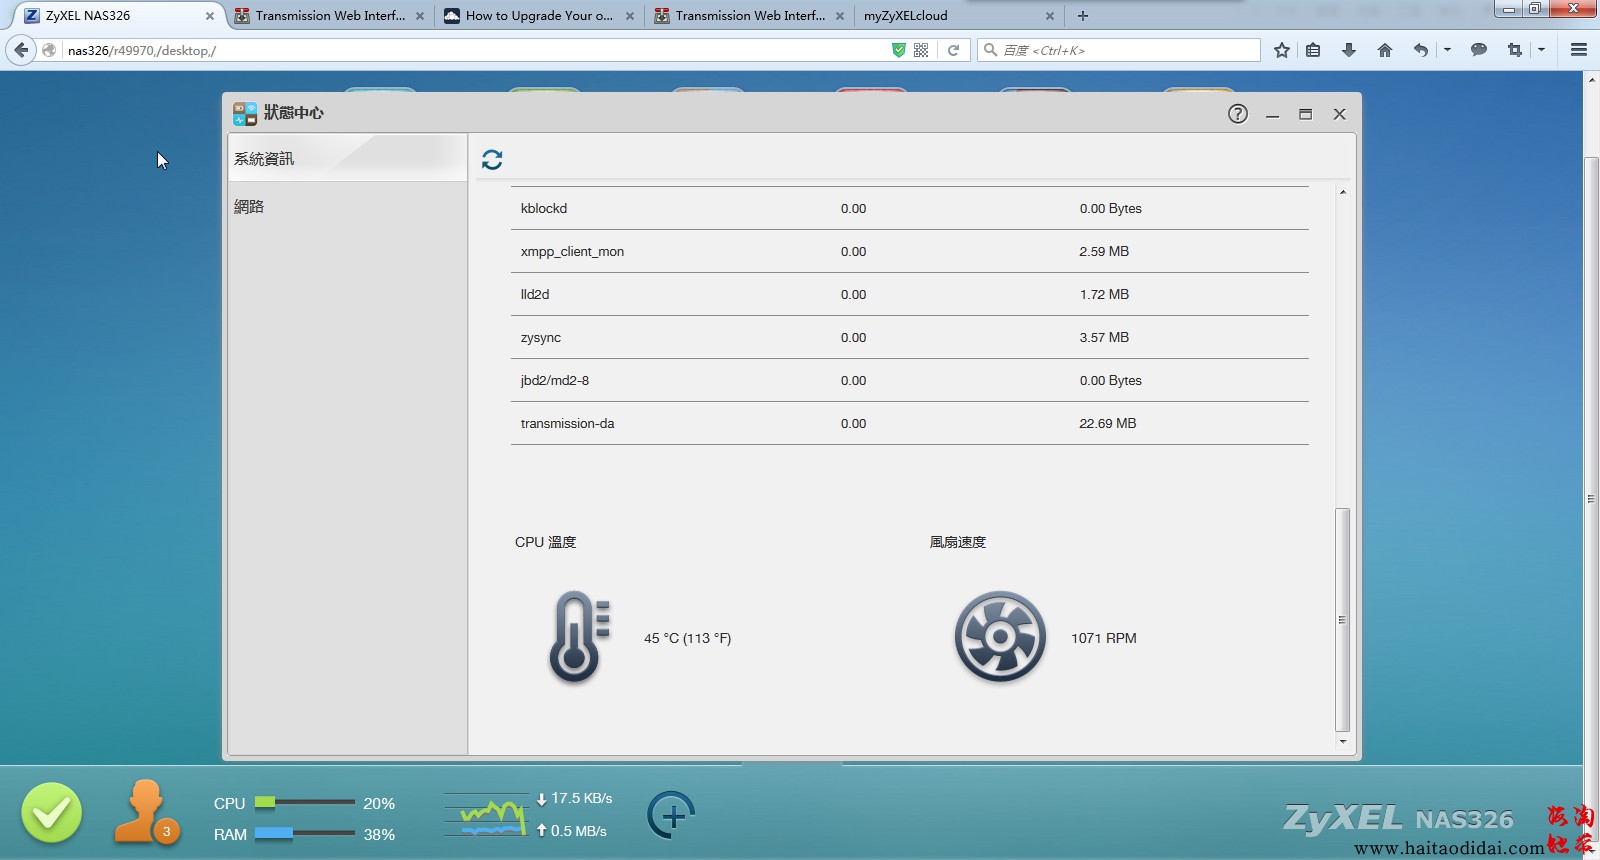Open a new browser tab
Screen dimensions: 1600x860
coord(1083,16)
